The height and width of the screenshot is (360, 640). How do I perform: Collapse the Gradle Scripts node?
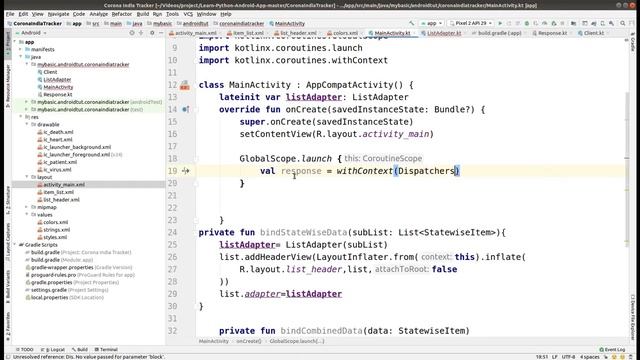(x=15, y=244)
